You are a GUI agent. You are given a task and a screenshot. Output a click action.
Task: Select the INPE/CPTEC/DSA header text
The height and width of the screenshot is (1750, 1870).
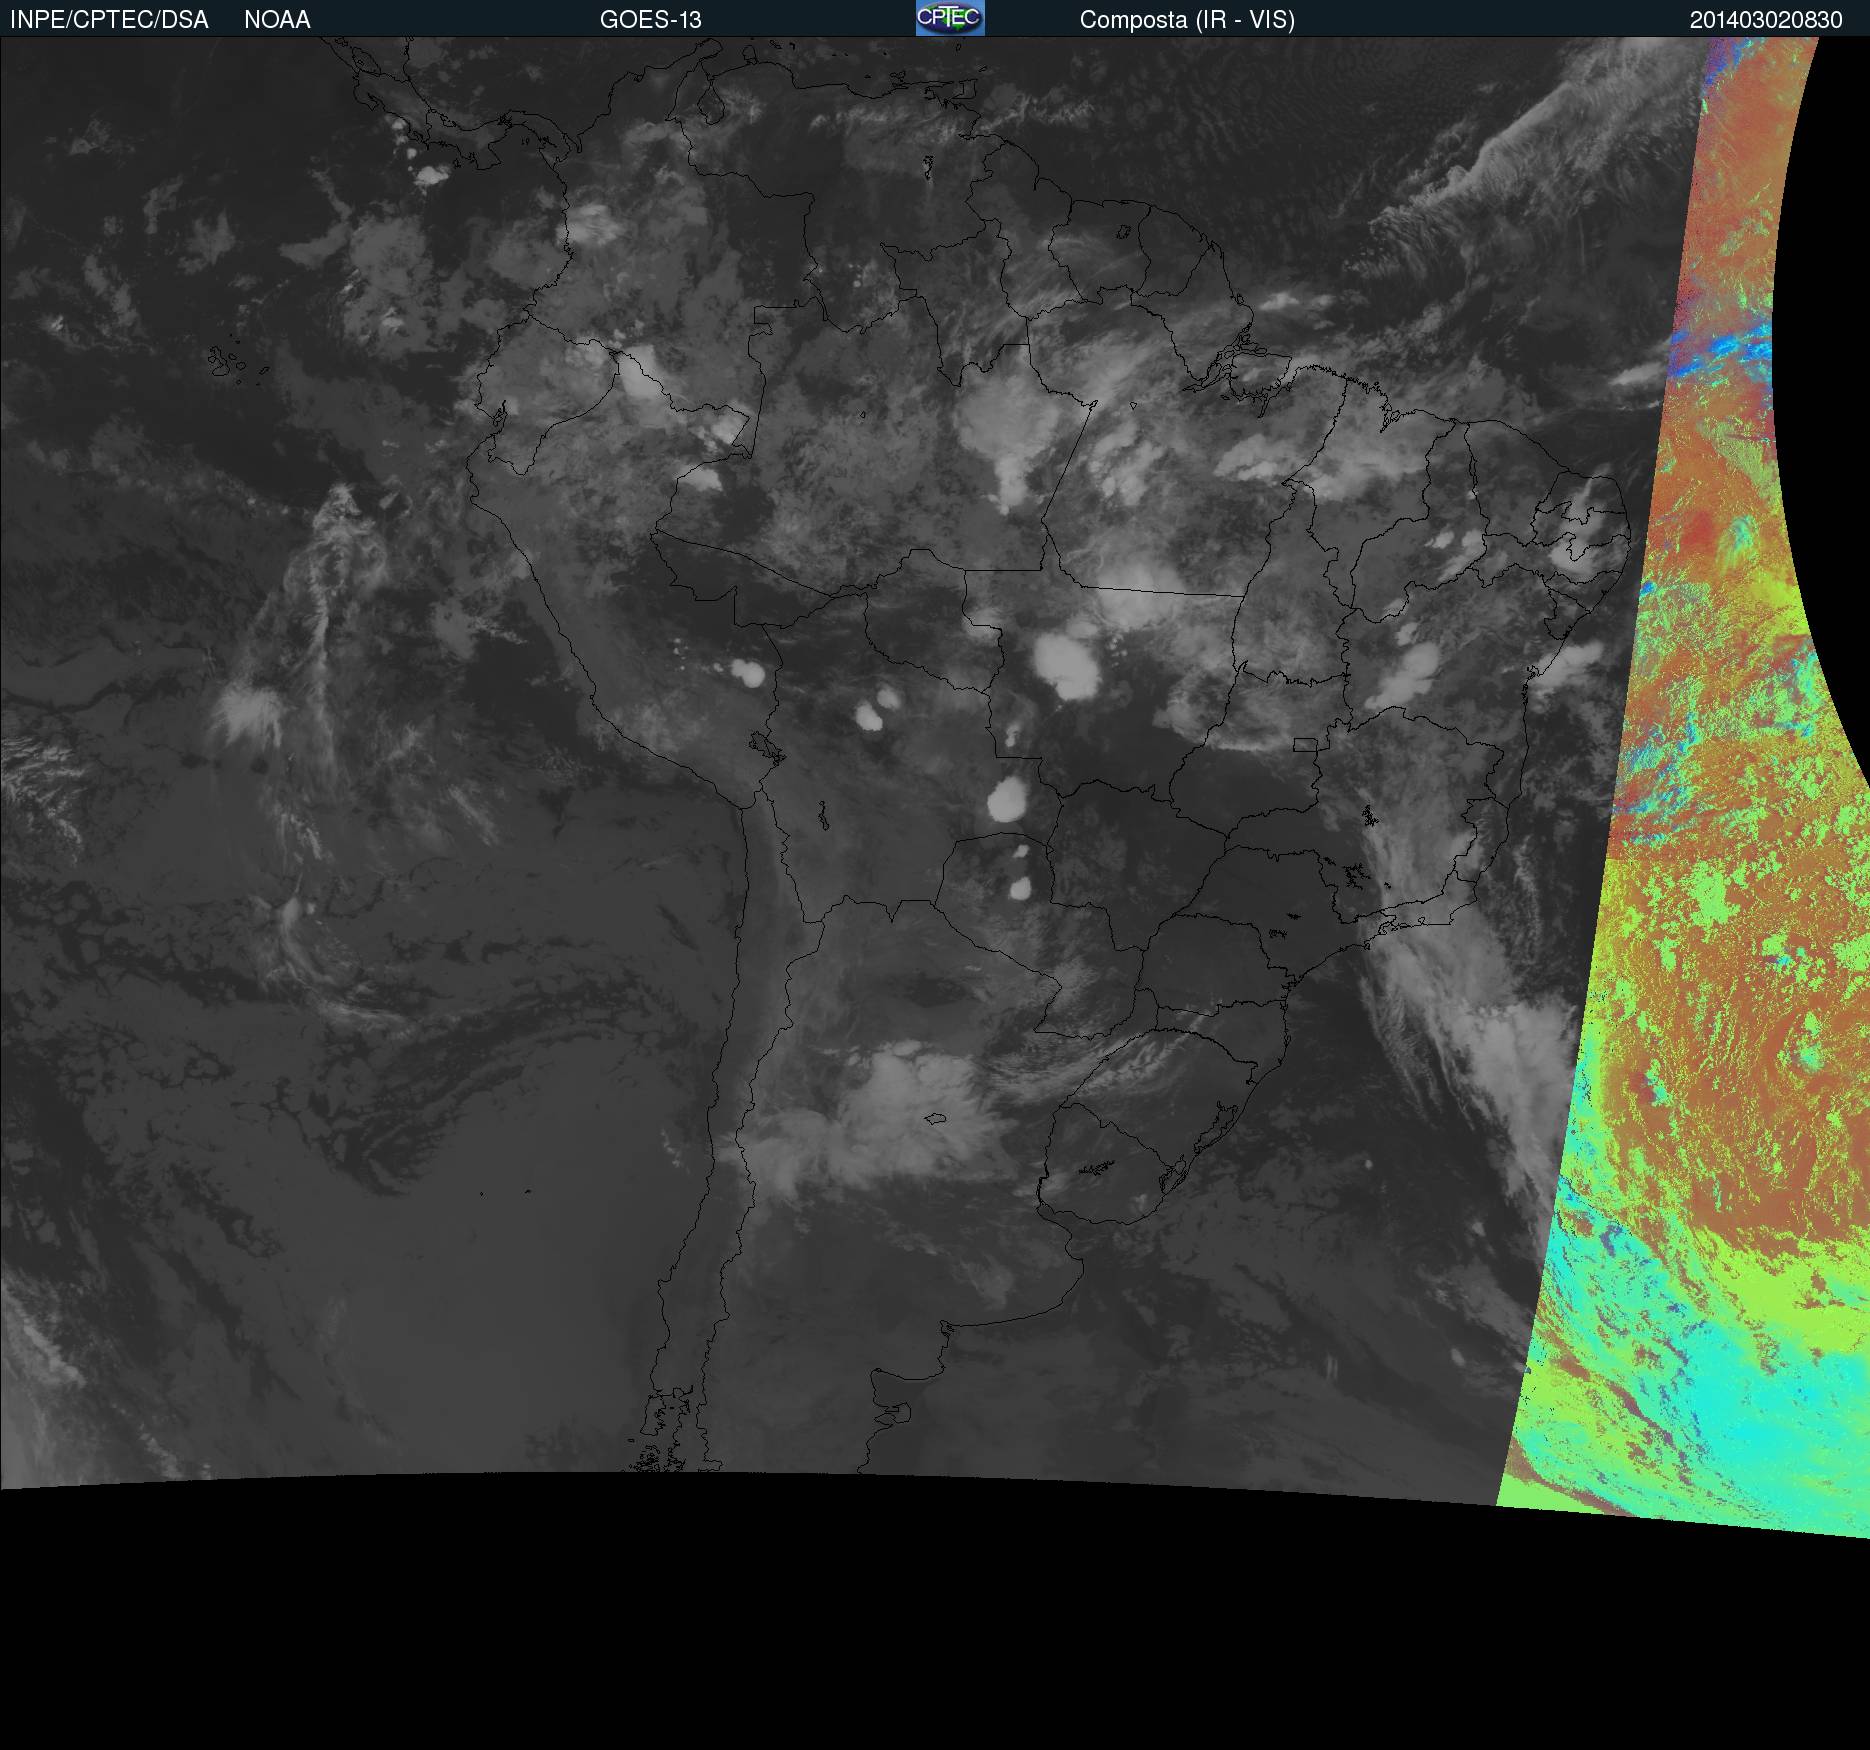pos(109,20)
